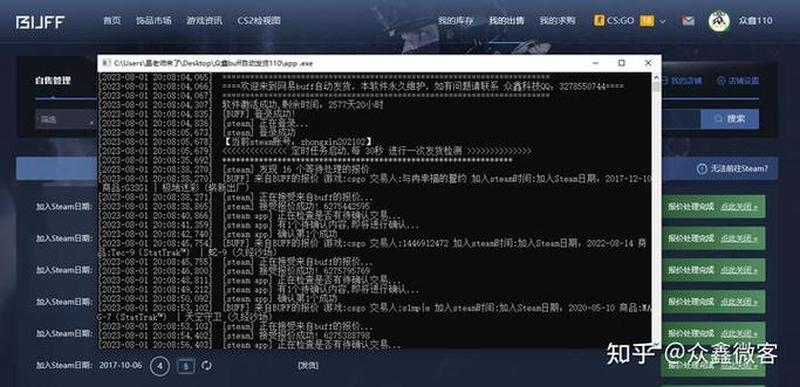Click the console scrollbar down arrow
Screen dimensions: 800x387
click(656, 343)
